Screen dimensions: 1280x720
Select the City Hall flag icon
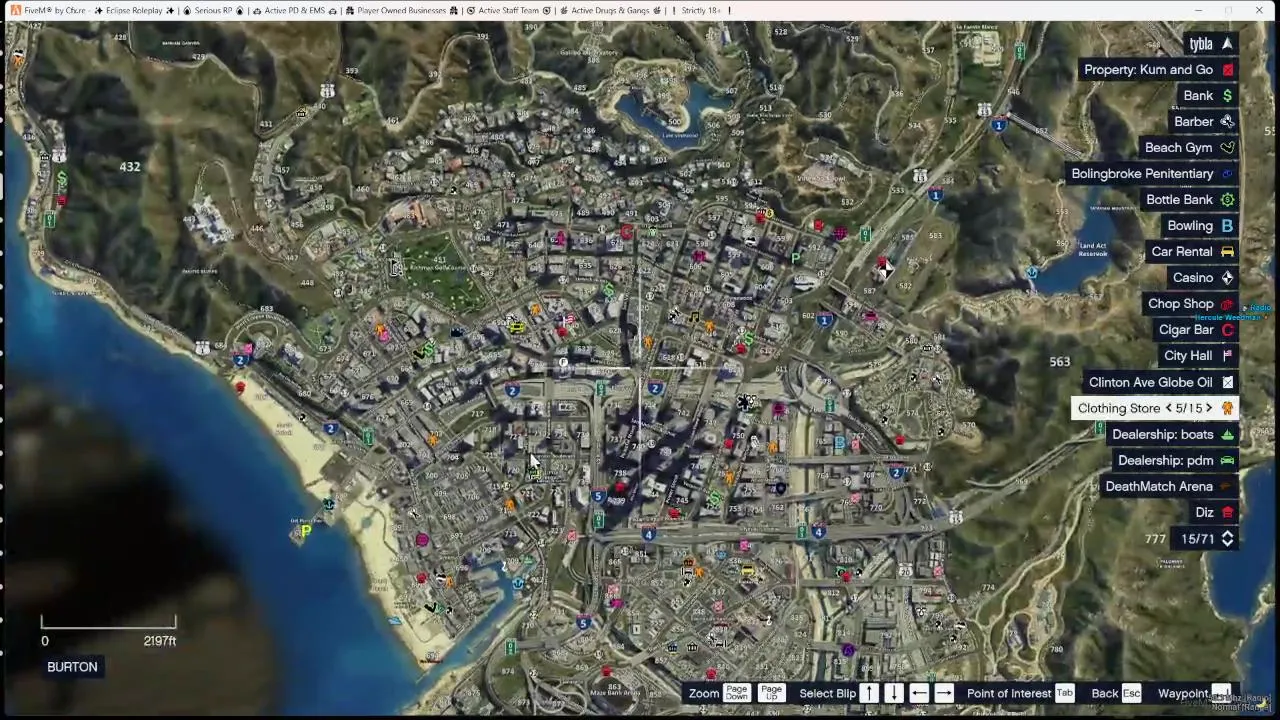point(1227,356)
